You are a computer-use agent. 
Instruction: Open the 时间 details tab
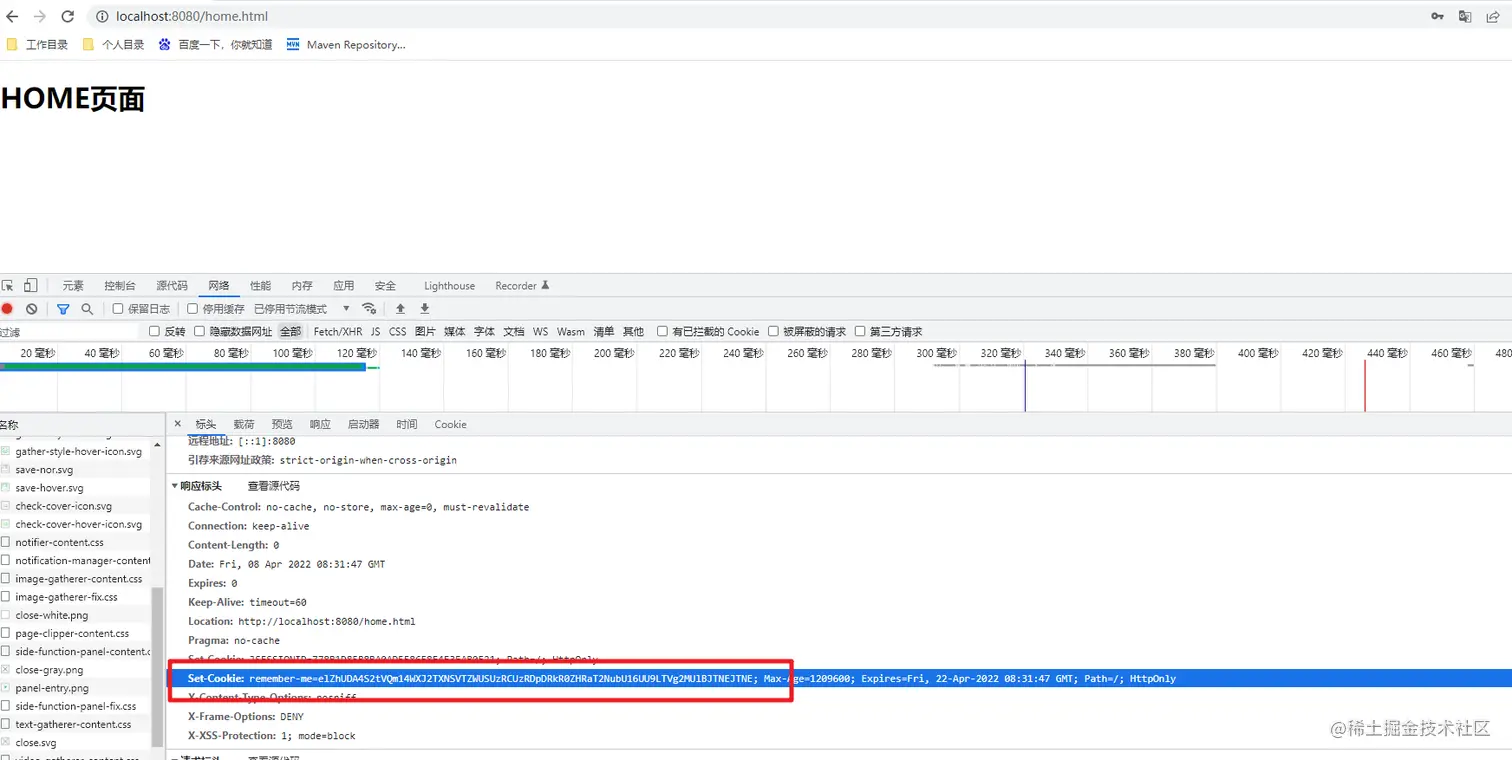[x=407, y=424]
